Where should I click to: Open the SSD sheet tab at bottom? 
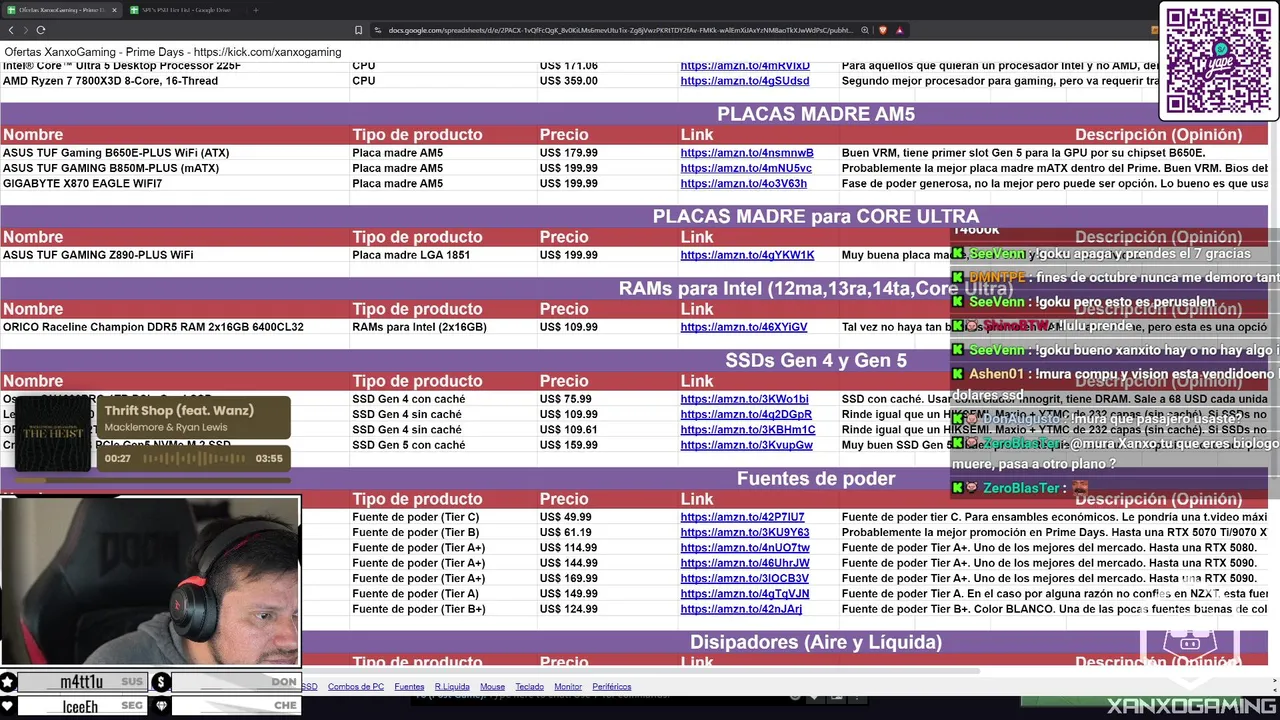click(x=310, y=687)
